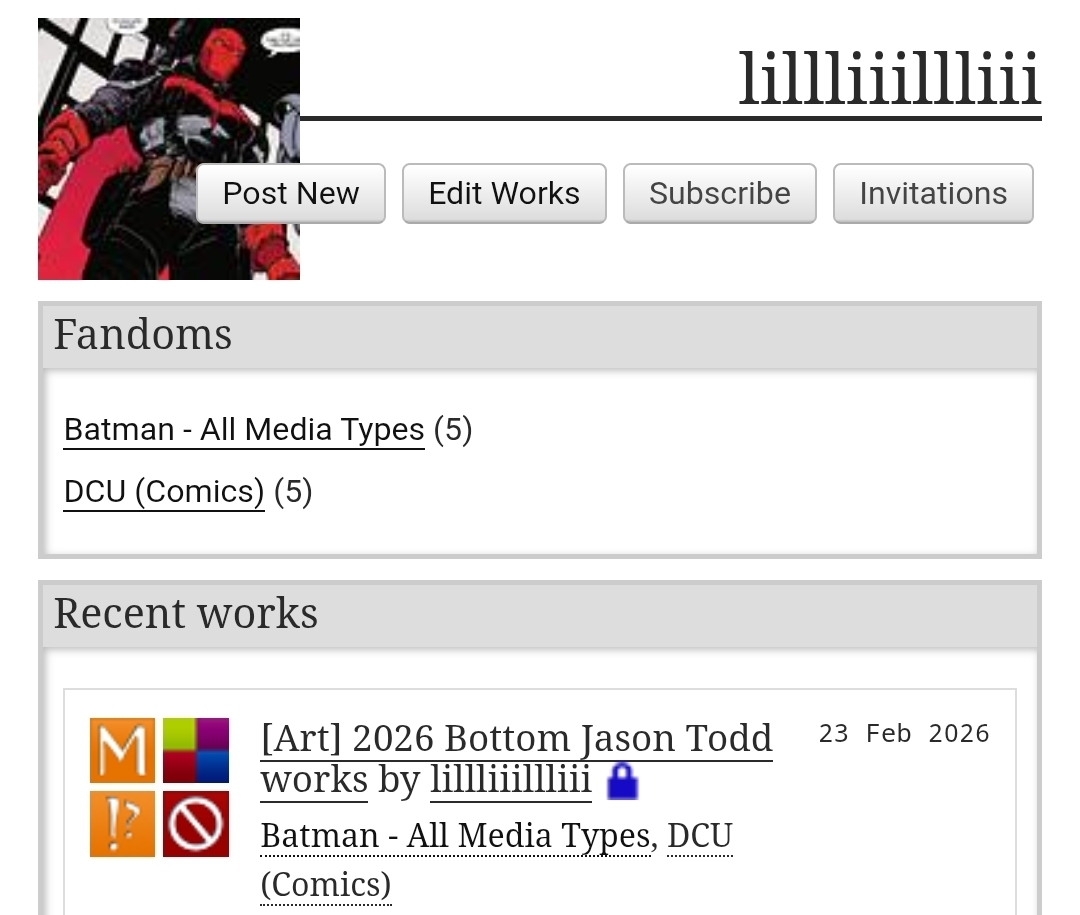Subscribe to this user

[720, 194]
